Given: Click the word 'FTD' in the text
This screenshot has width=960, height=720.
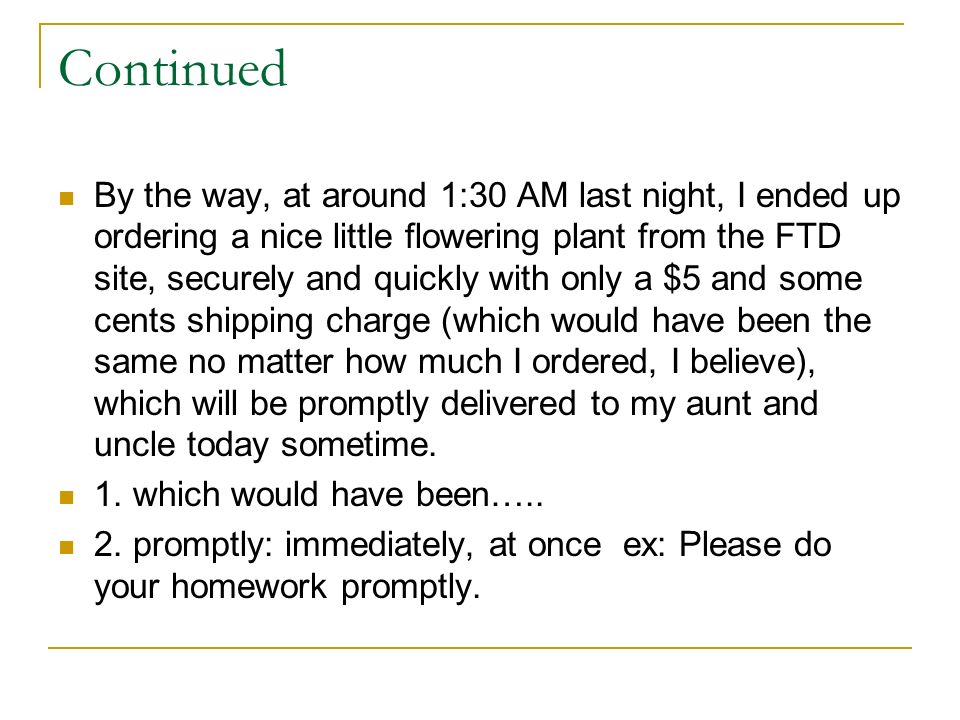Looking at the screenshot, I should pyautogui.click(x=808, y=237).
